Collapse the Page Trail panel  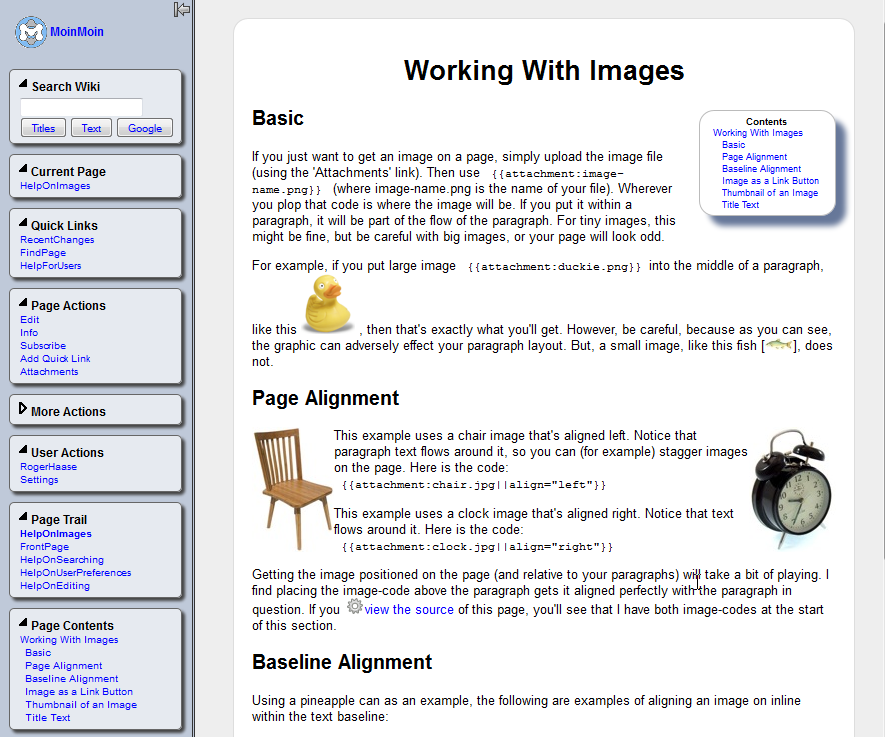point(23,518)
